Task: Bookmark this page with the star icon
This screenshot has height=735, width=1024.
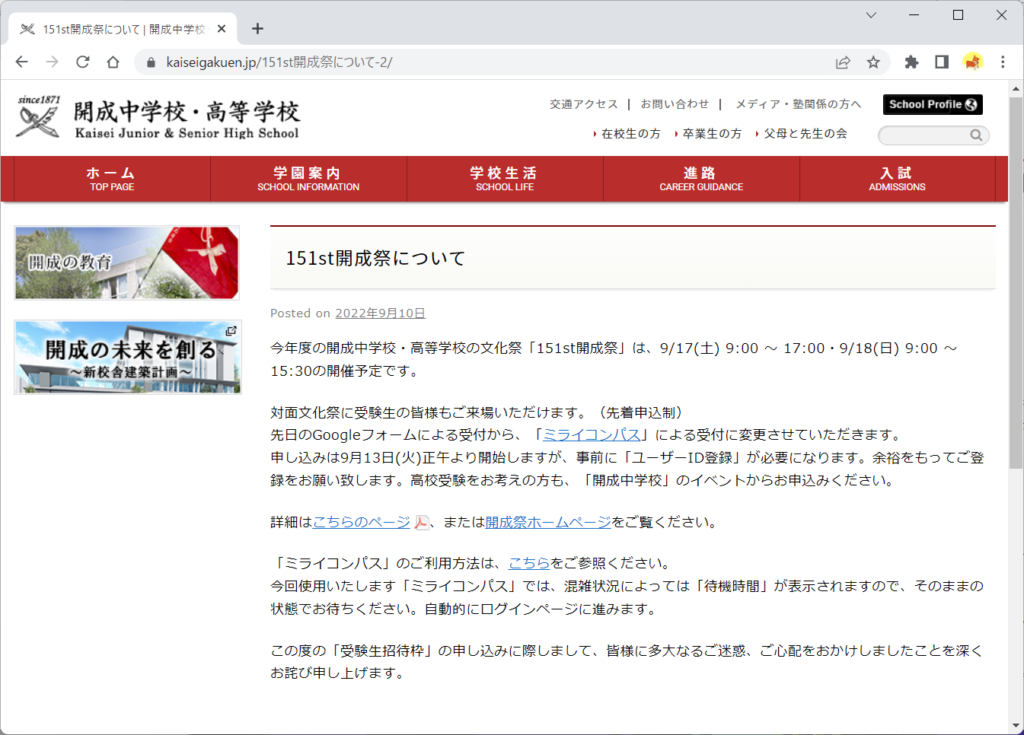Action: [x=873, y=63]
